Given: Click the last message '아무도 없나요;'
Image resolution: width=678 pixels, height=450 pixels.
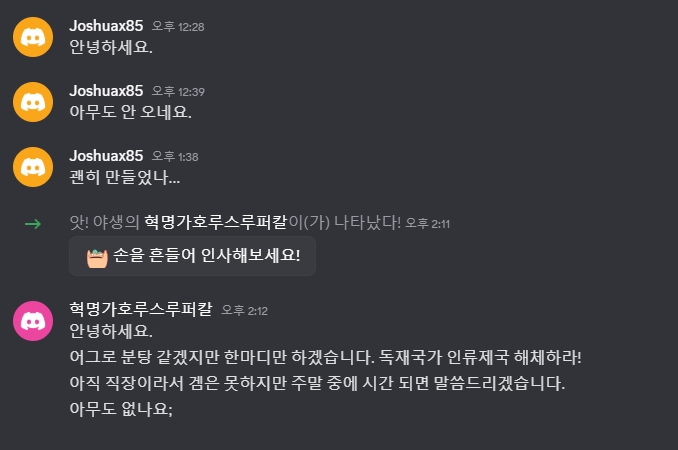Looking at the screenshot, I should [x=121, y=409].
